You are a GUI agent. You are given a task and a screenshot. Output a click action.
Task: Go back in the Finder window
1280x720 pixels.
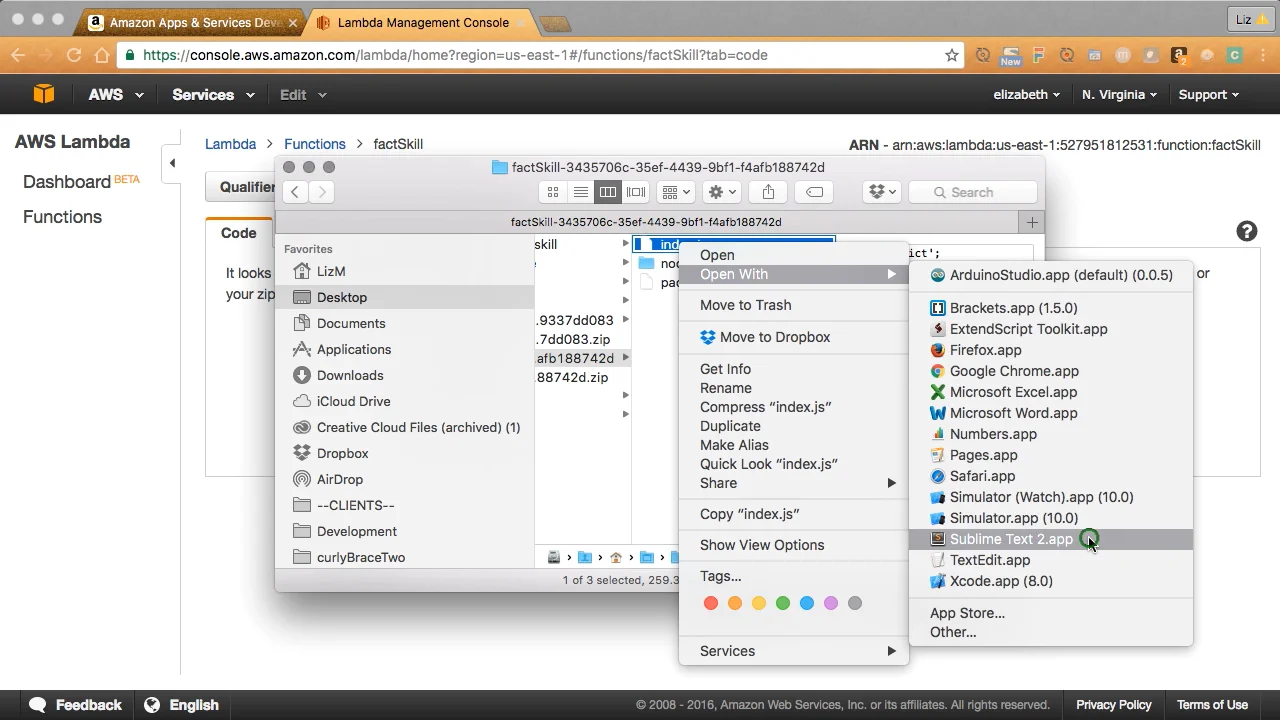[x=295, y=192]
